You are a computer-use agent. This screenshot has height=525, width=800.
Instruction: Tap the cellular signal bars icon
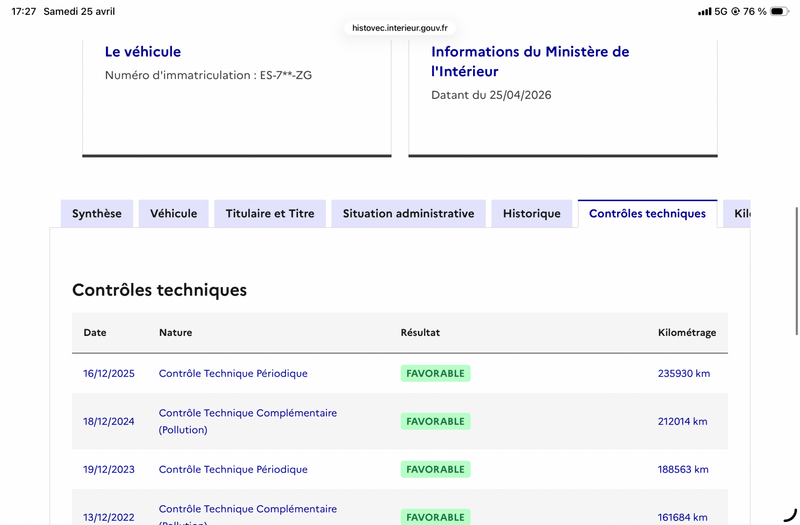pyautogui.click(x=705, y=12)
